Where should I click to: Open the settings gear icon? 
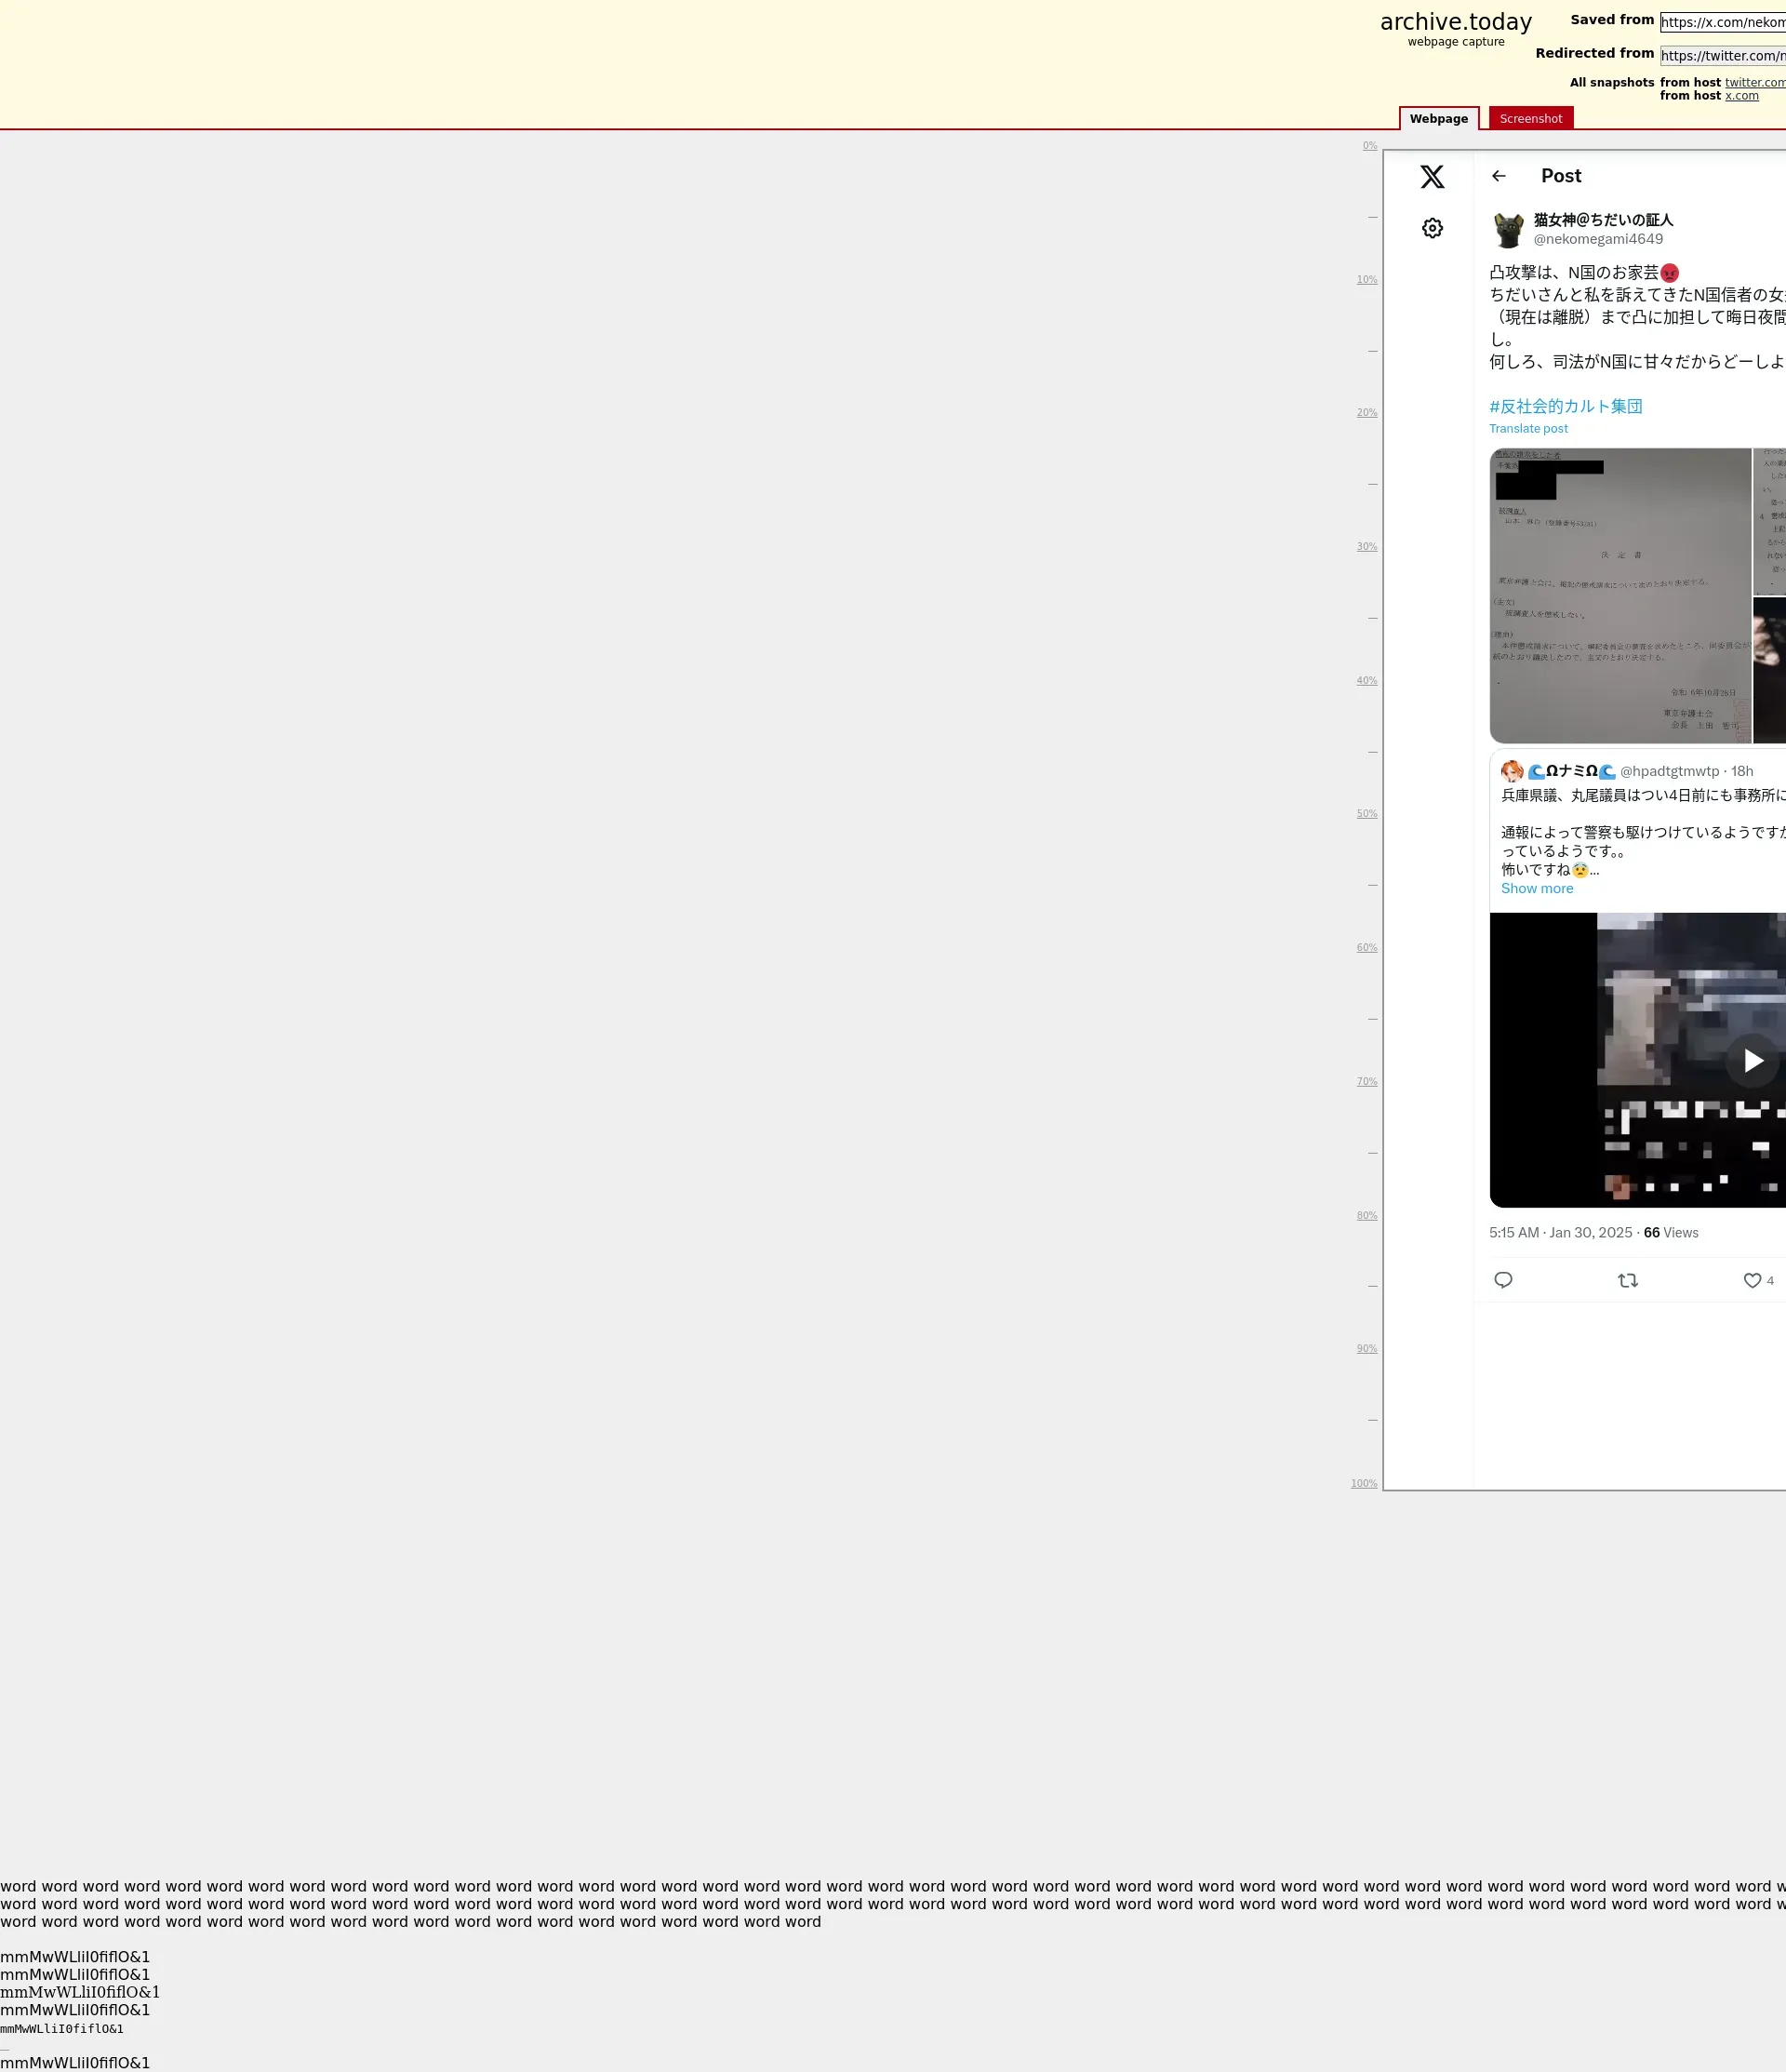(1432, 228)
